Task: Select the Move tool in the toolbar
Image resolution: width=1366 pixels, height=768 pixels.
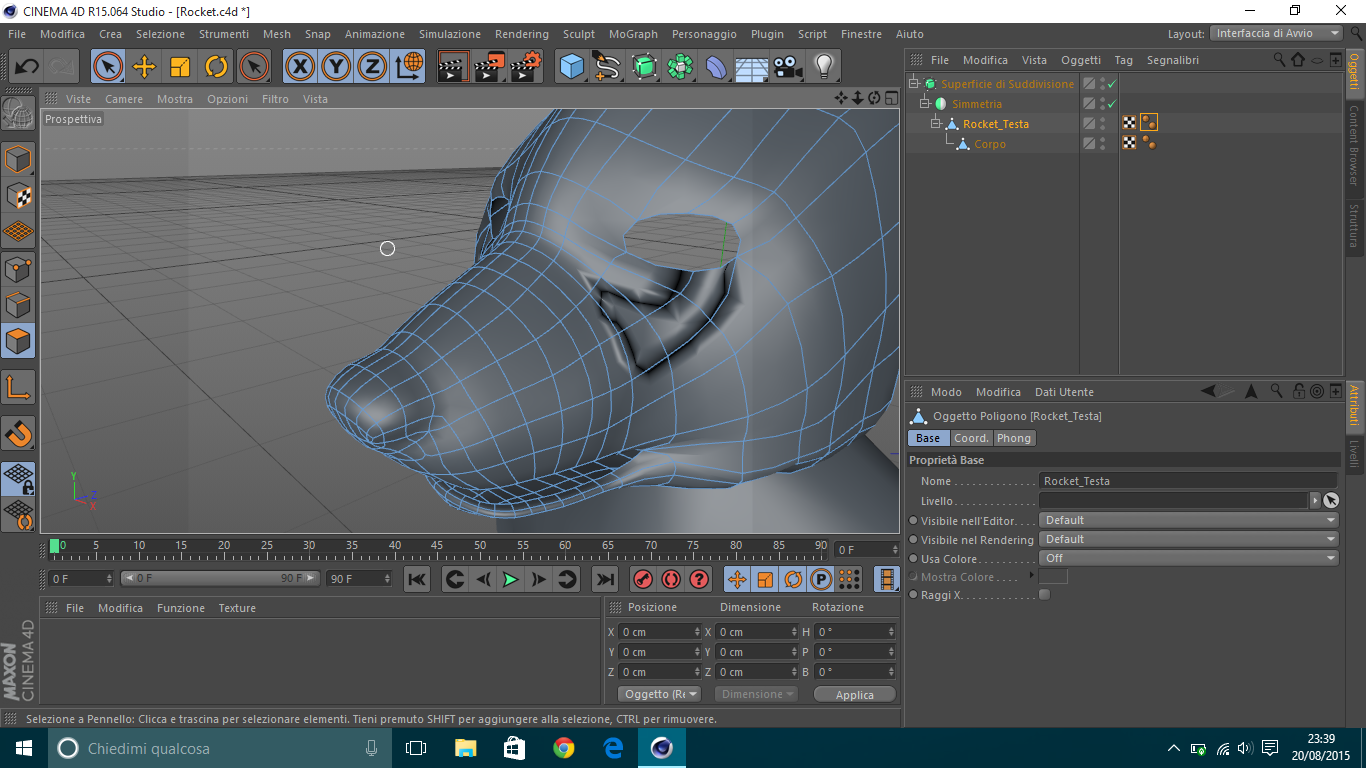Action: point(144,67)
